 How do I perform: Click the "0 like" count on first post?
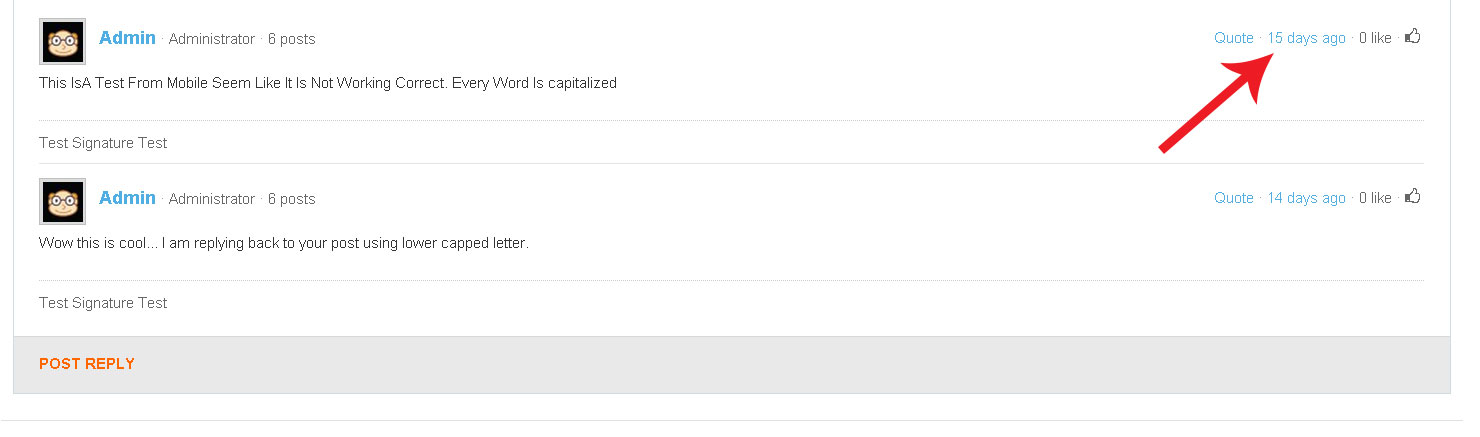click(1375, 38)
